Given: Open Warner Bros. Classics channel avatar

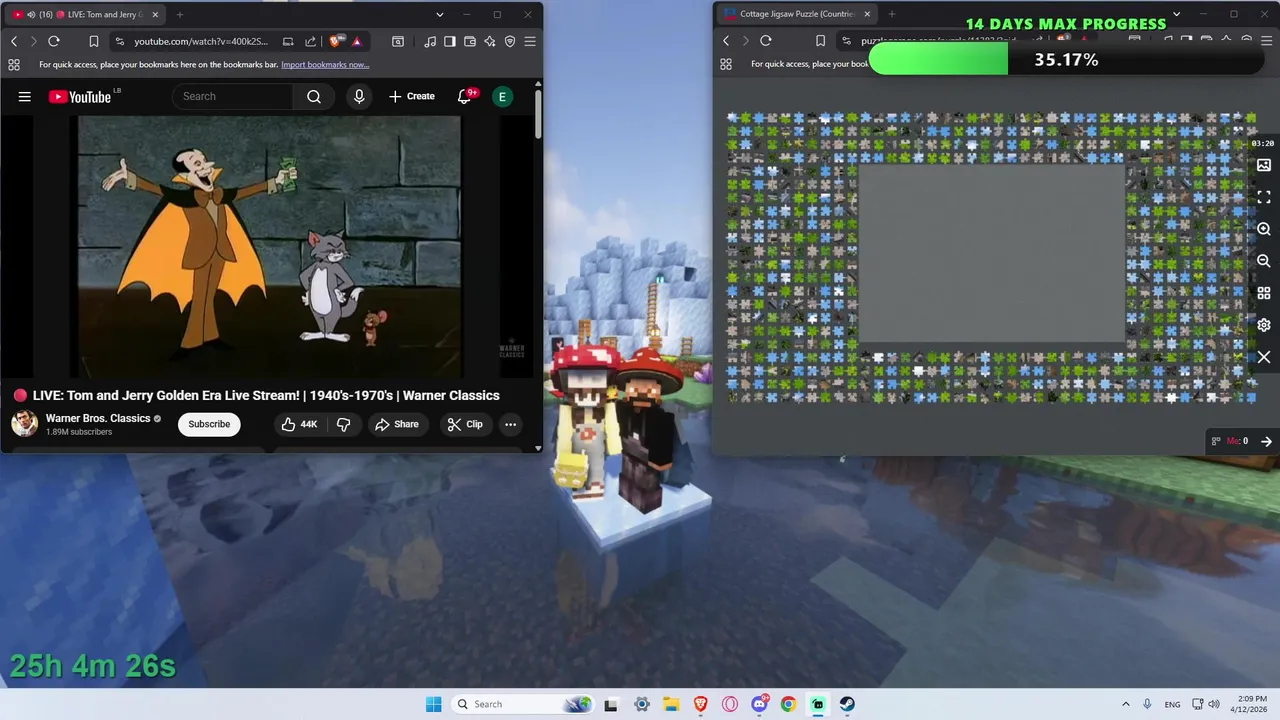Looking at the screenshot, I should (24, 424).
